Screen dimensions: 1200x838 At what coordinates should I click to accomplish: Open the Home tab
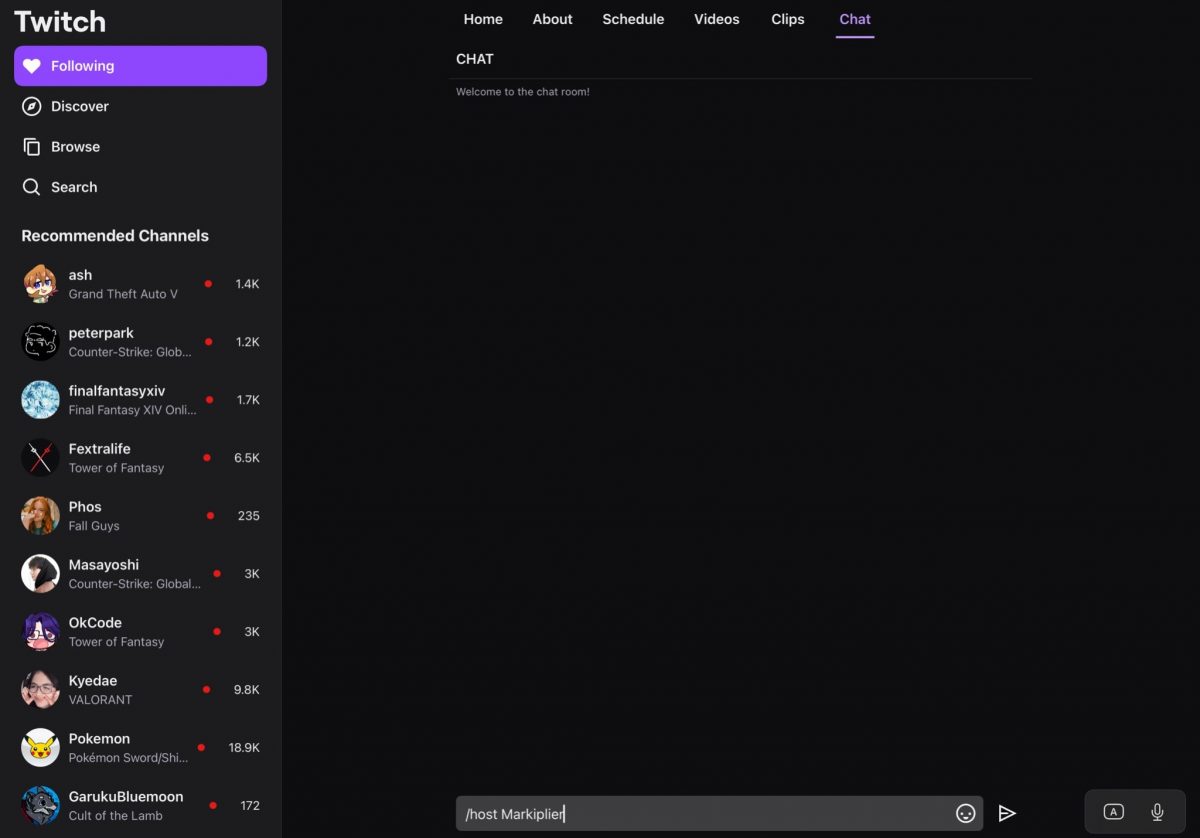pyautogui.click(x=483, y=19)
